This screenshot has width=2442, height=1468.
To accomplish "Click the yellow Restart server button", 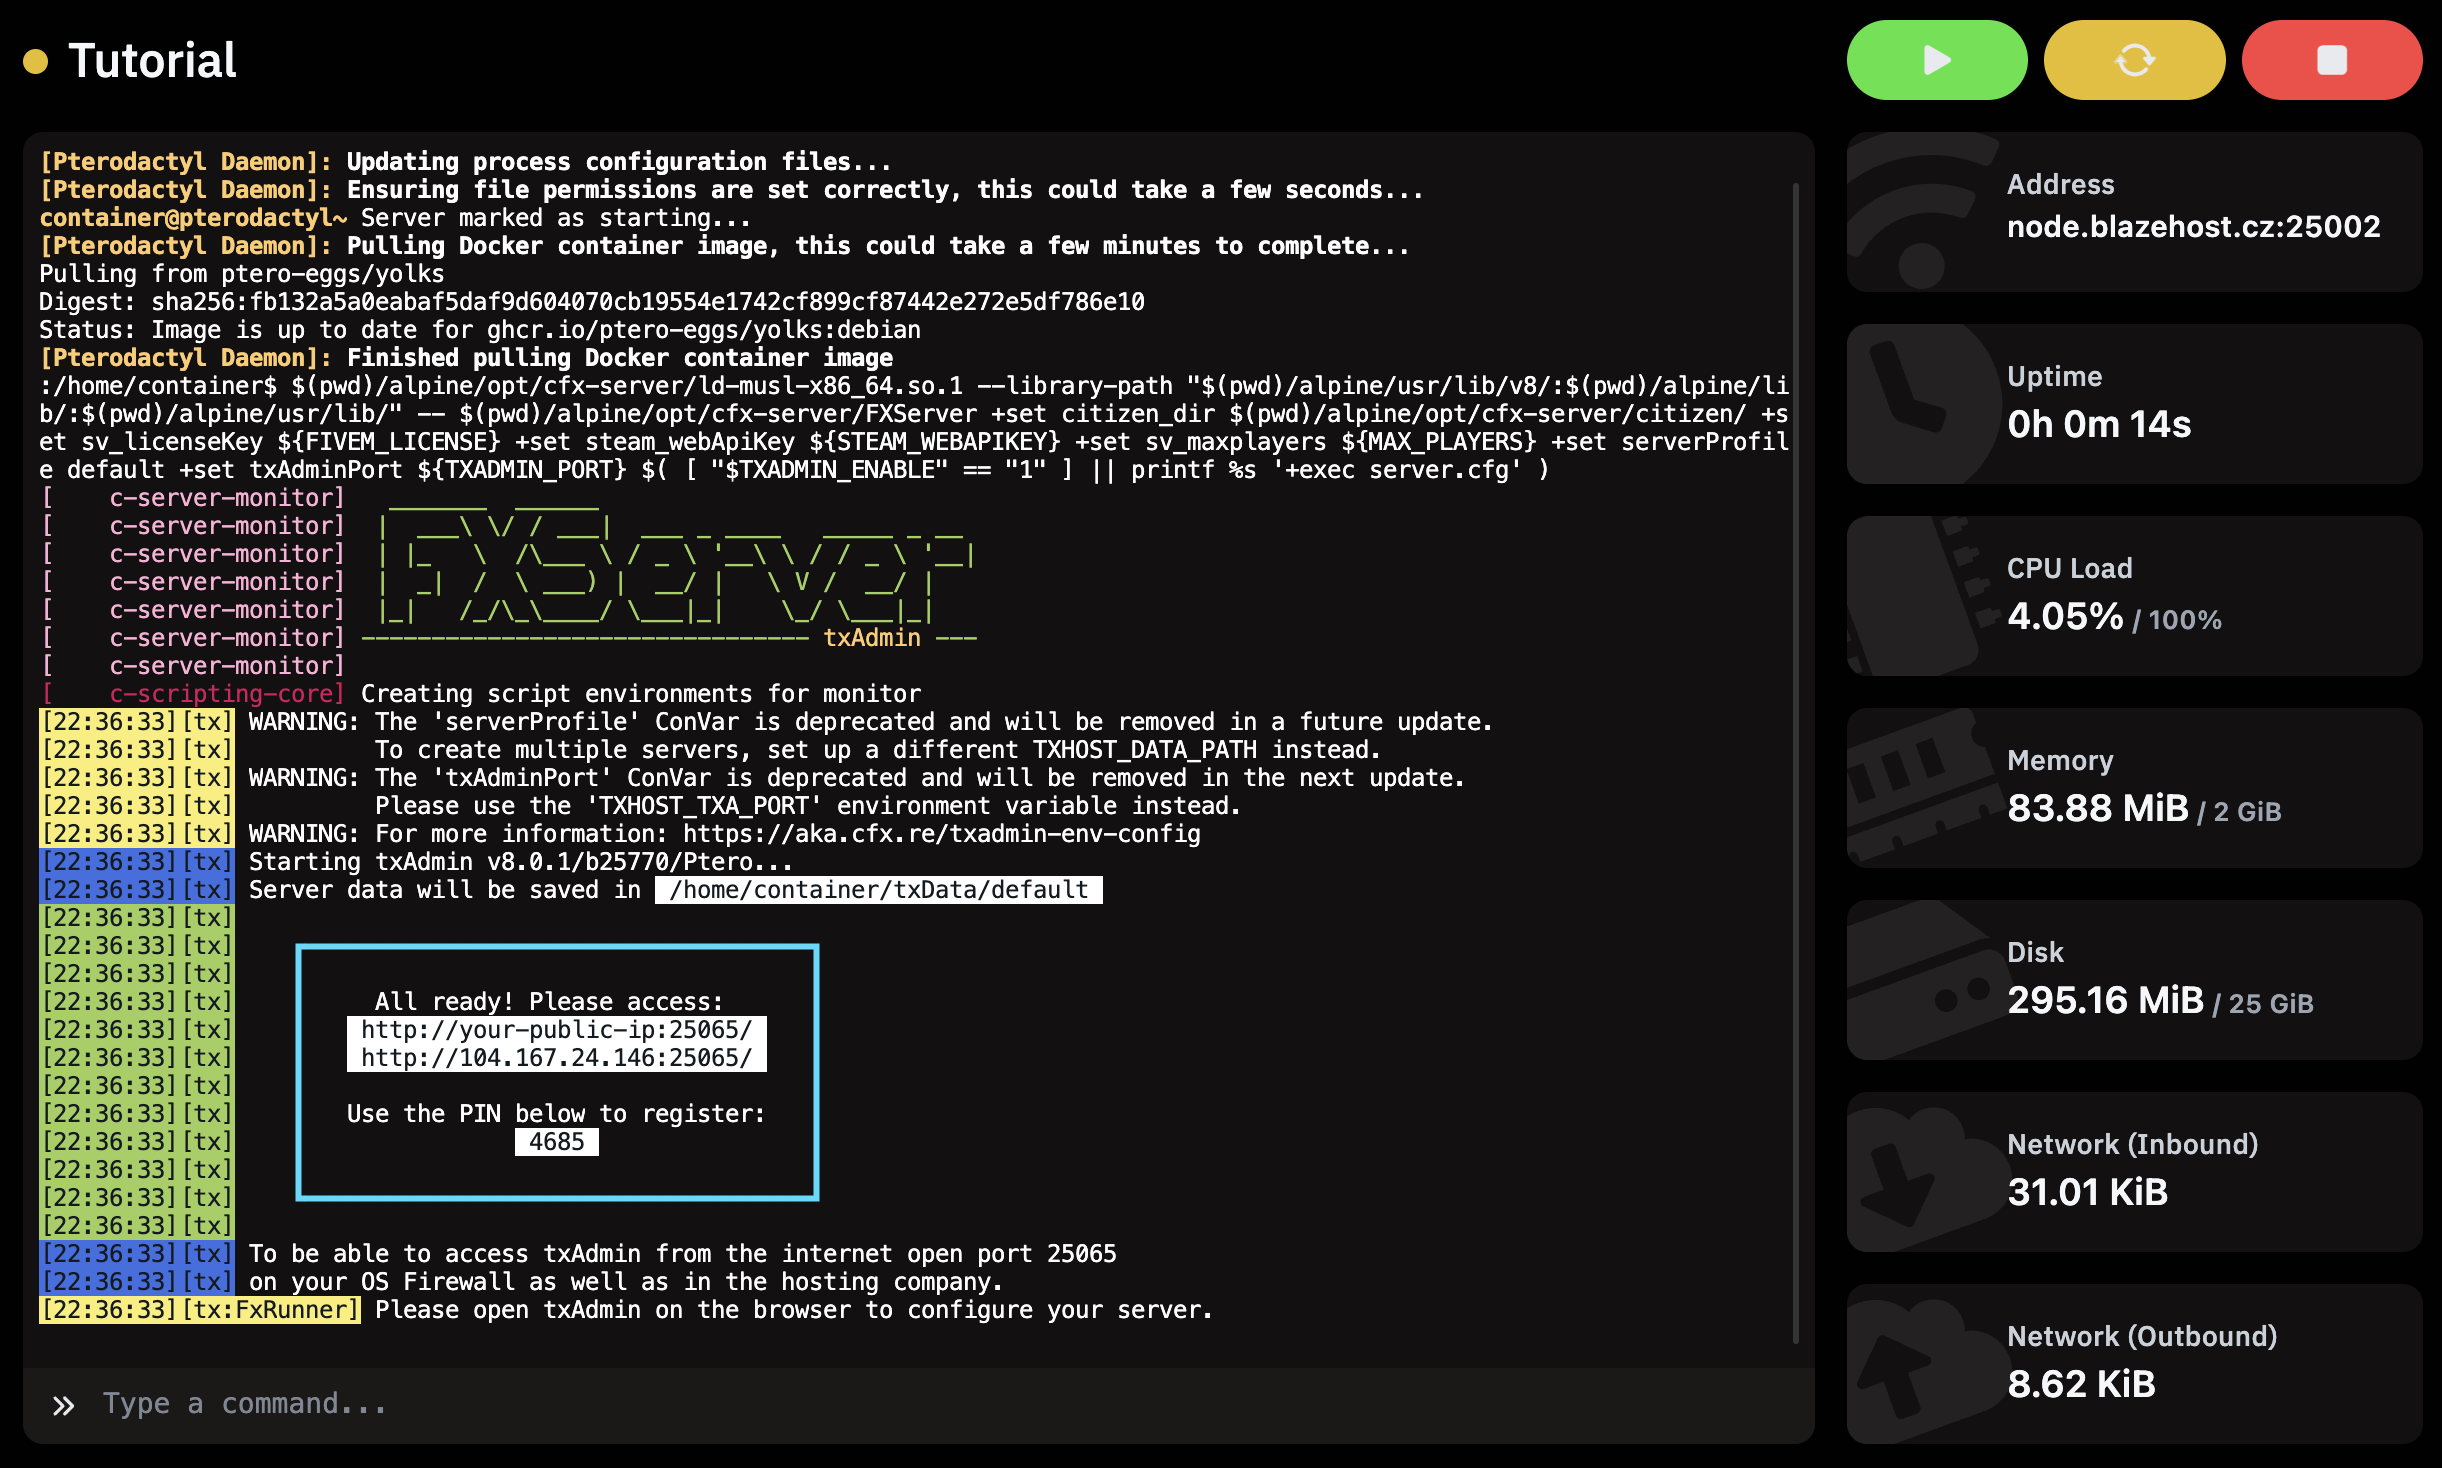I will [2134, 60].
